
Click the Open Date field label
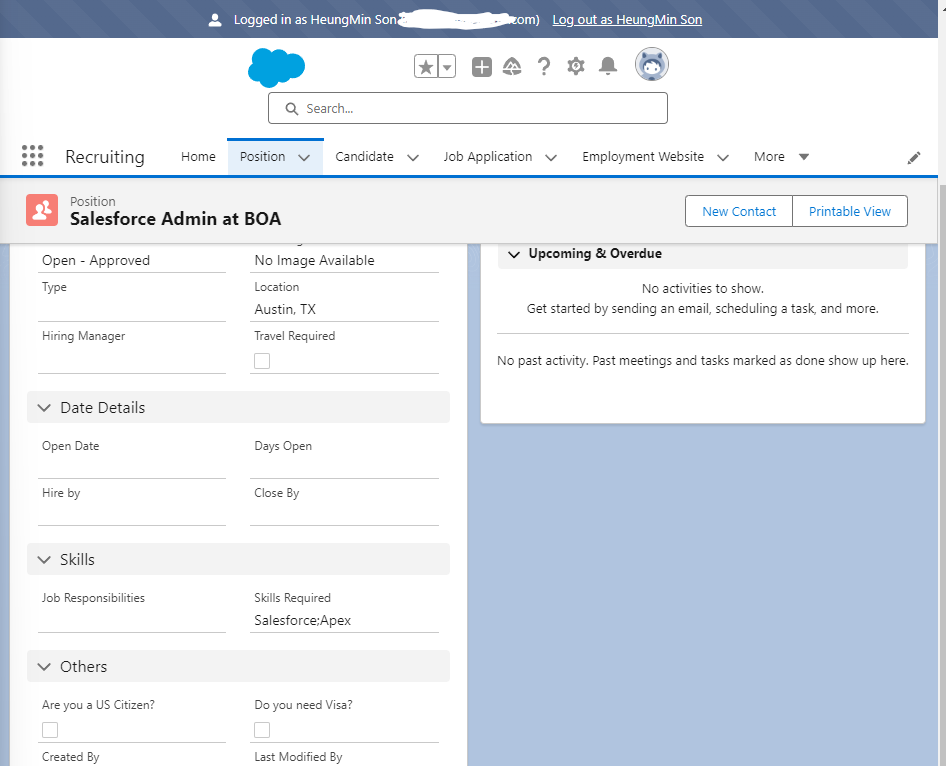tap(71, 446)
